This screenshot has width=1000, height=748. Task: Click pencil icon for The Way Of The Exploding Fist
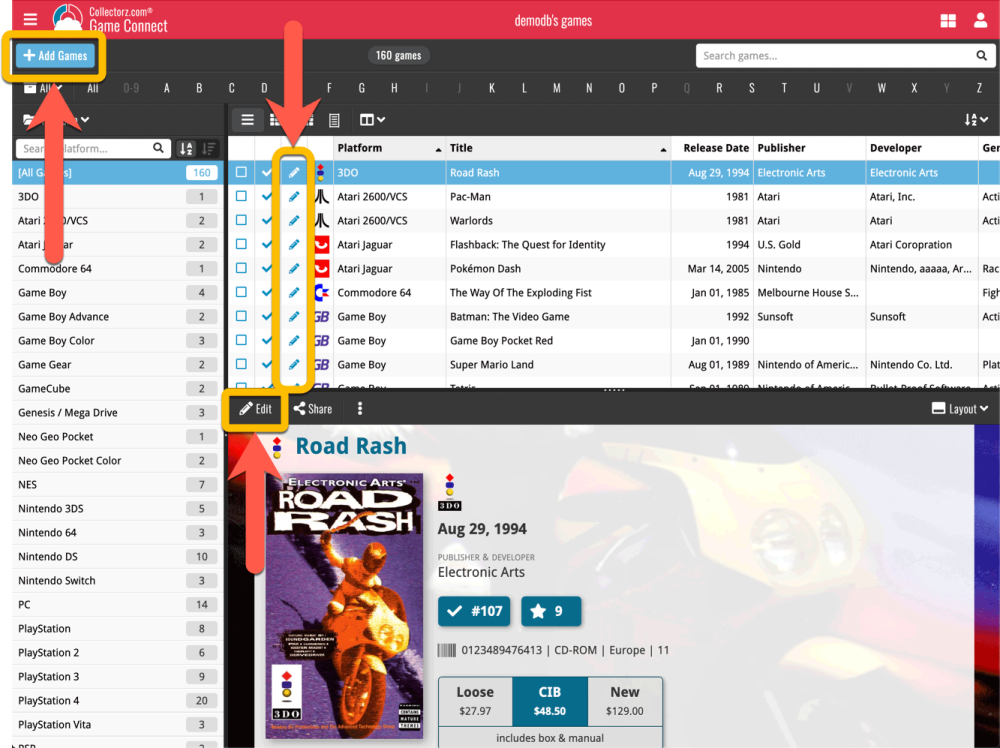pos(293,293)
